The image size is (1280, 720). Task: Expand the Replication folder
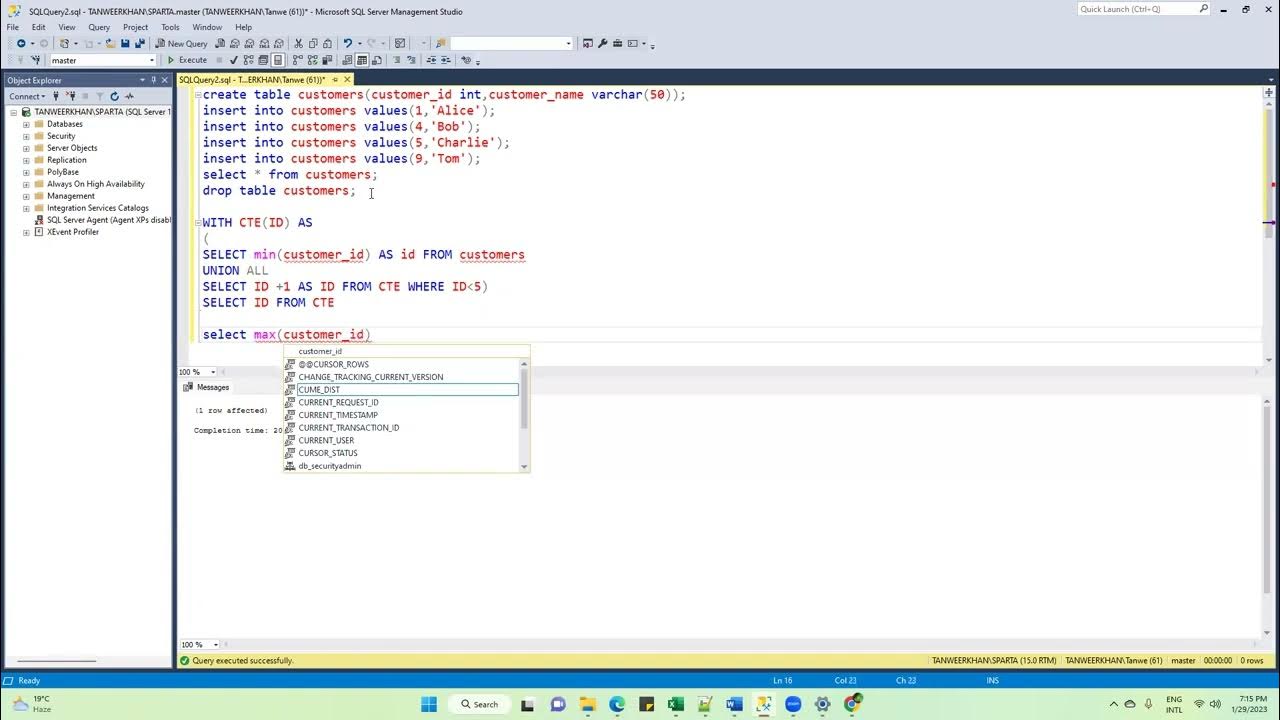[26, 160]
